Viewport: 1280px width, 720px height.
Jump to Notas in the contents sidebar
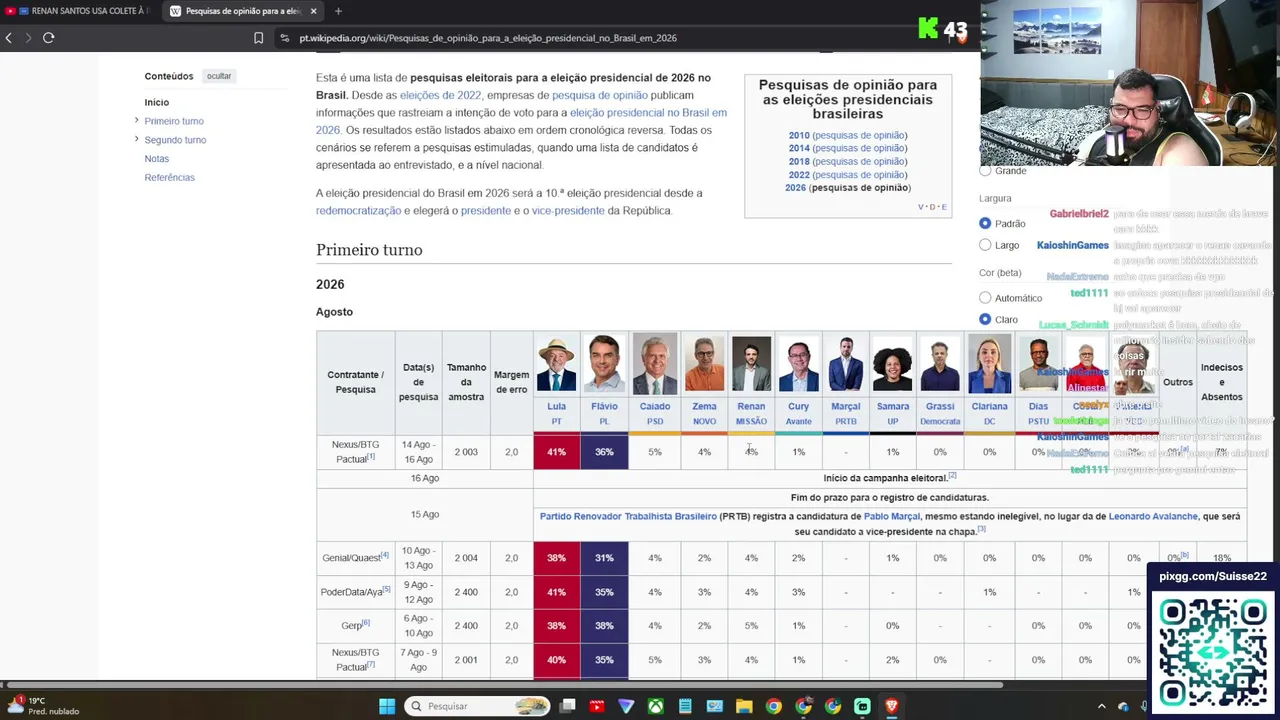157,159
